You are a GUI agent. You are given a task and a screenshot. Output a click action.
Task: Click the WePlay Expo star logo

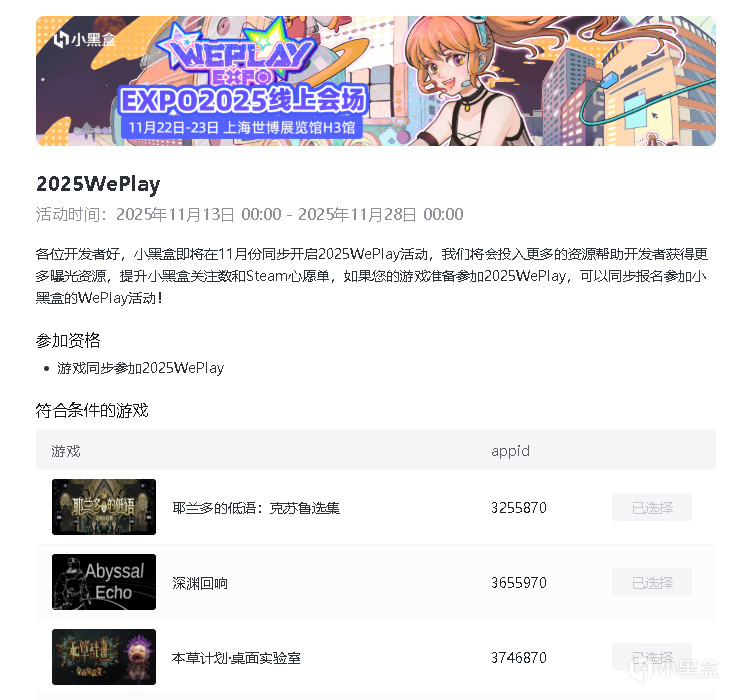pyautogui.click(x=236, y=52)
